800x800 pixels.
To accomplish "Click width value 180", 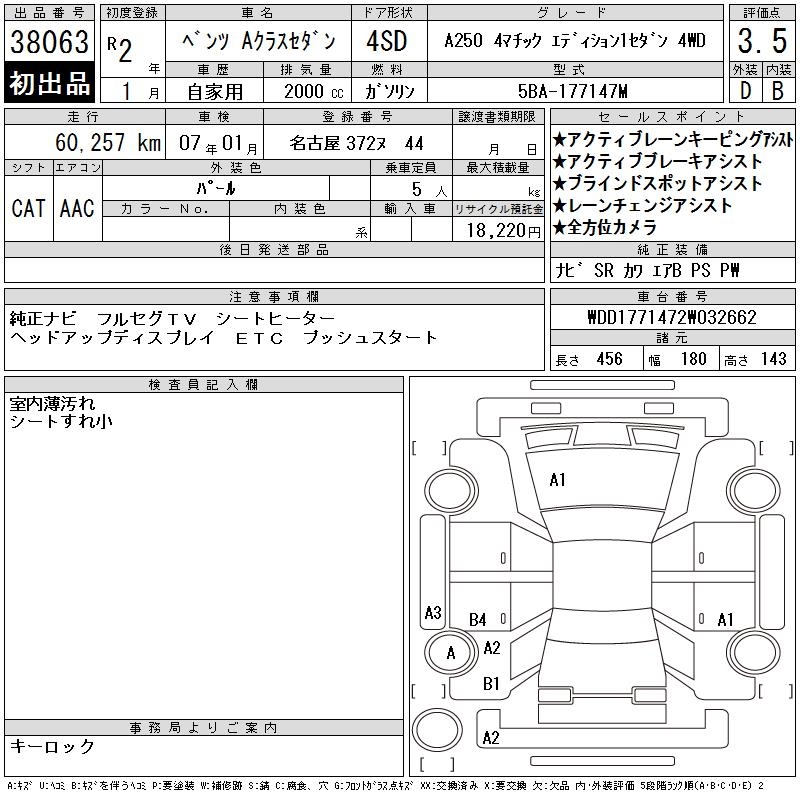I will click(x=693, y=359).
